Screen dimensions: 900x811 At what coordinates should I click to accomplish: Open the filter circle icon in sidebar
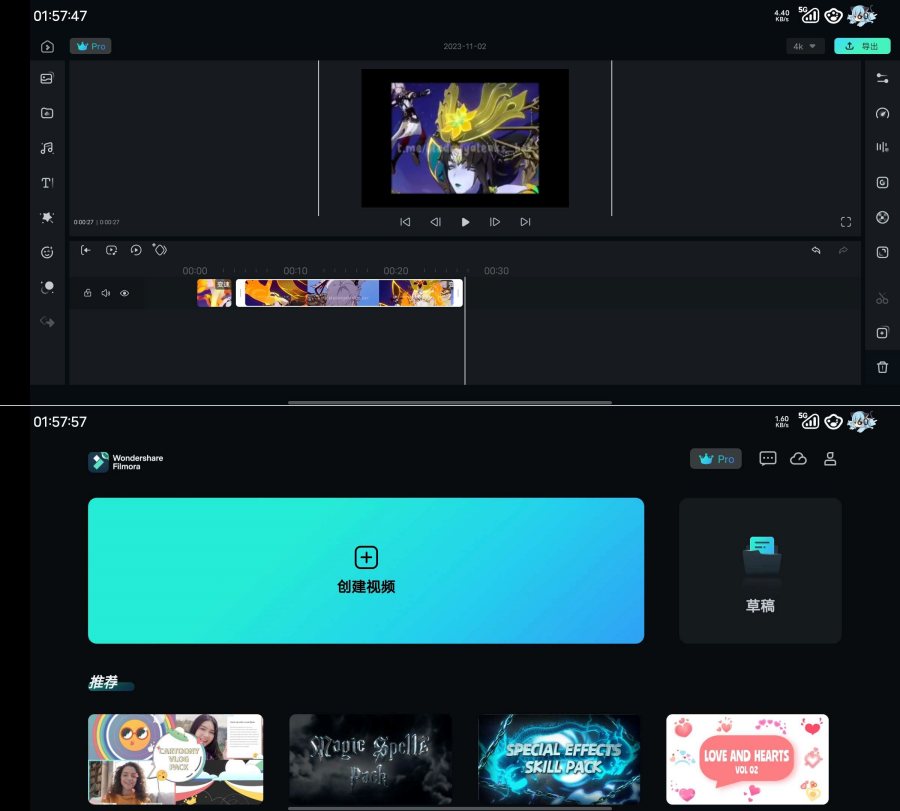[x=47, y=287]
